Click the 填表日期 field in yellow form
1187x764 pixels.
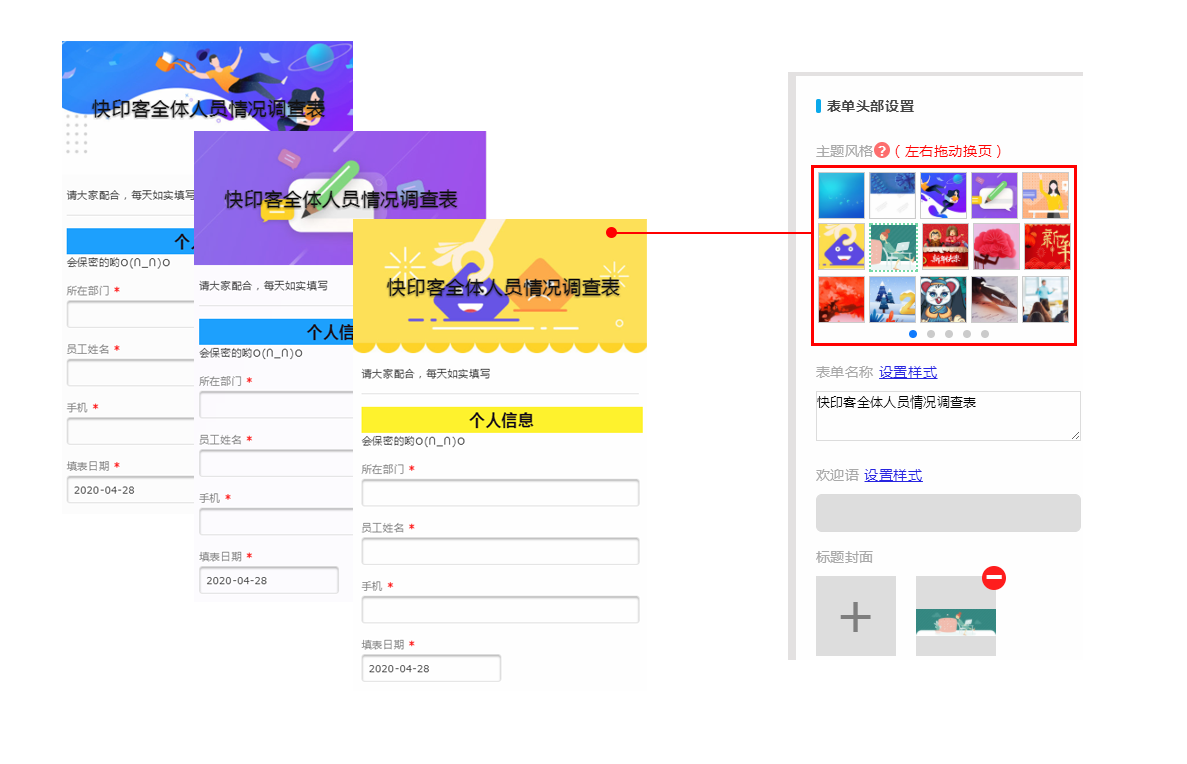point(431,669)
